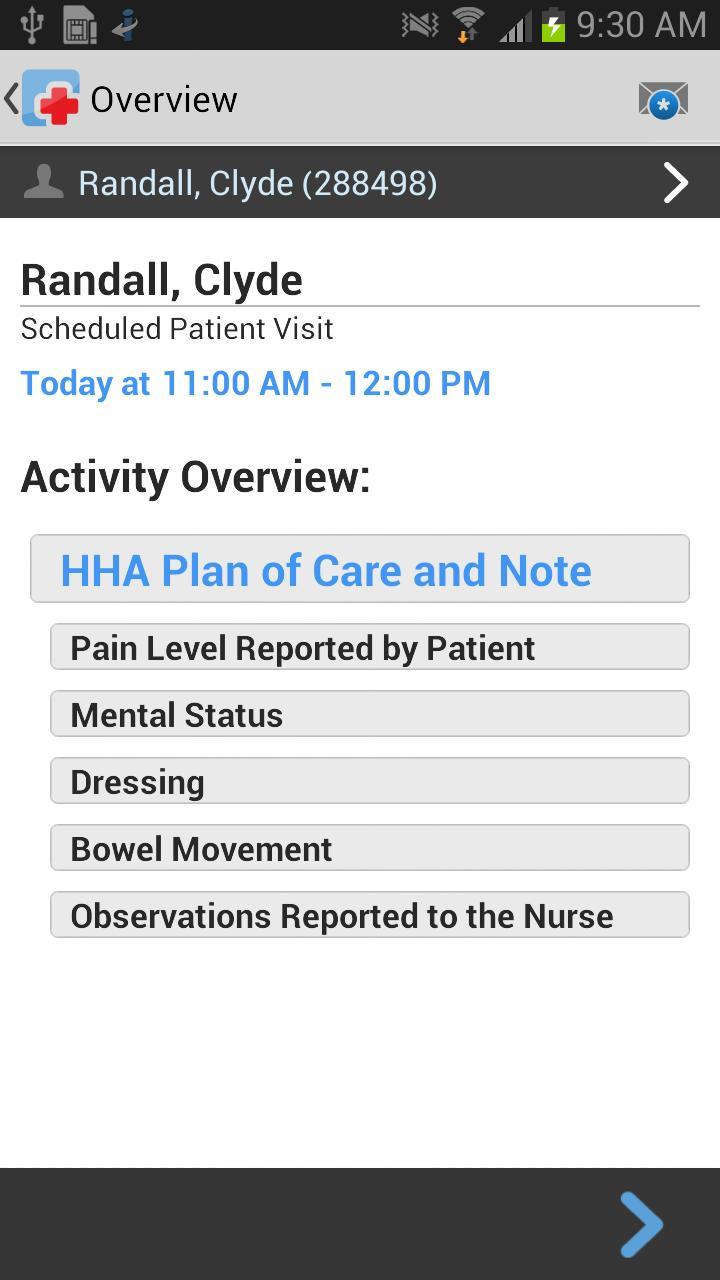Tap the red cross app logo icon

tap(51, 98)
